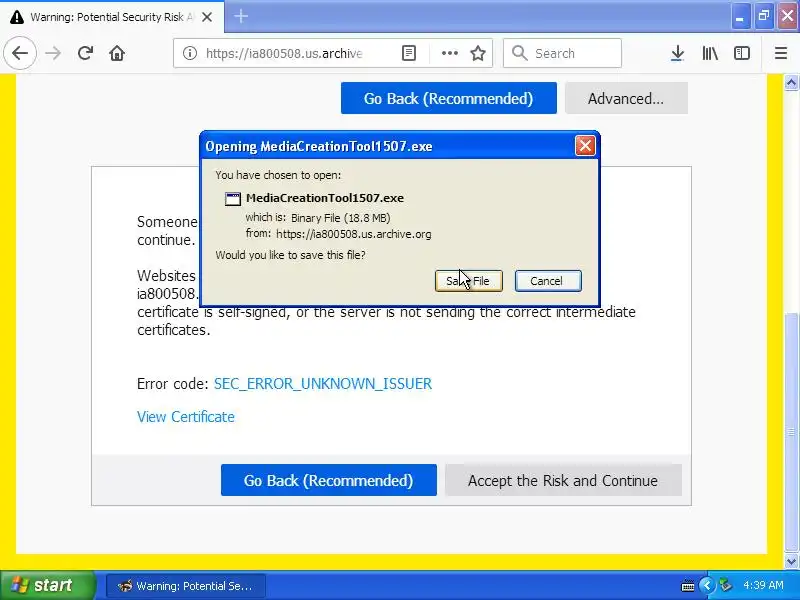Open page actions three-dot menu
Image resolution: width=800 pixels, height=600 pixels.
click(449, 53)
